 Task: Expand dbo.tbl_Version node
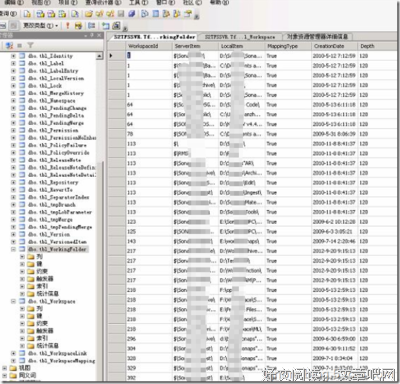[13, 234]
